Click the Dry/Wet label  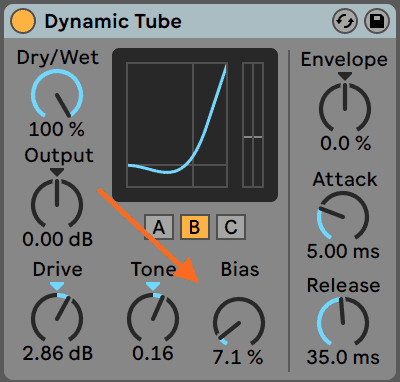click(x=58, y=57)
